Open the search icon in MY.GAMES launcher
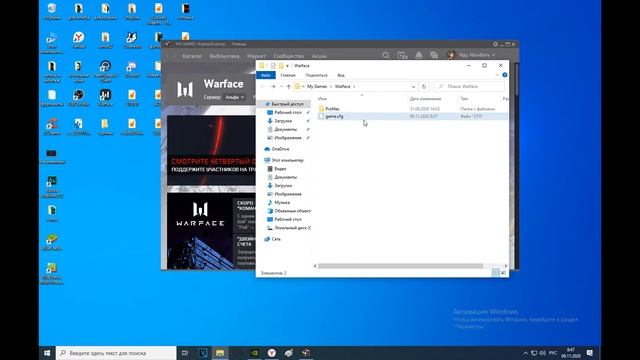Screen dimensions: 640x360 (x=385, y=55)
